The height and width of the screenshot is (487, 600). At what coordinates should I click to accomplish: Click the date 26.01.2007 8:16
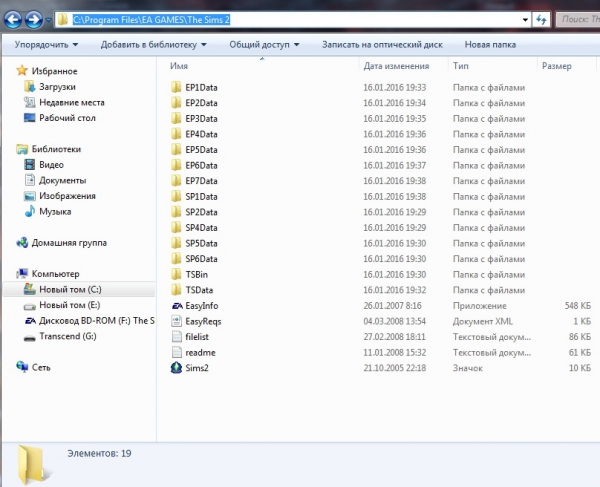tap(392, 306)
